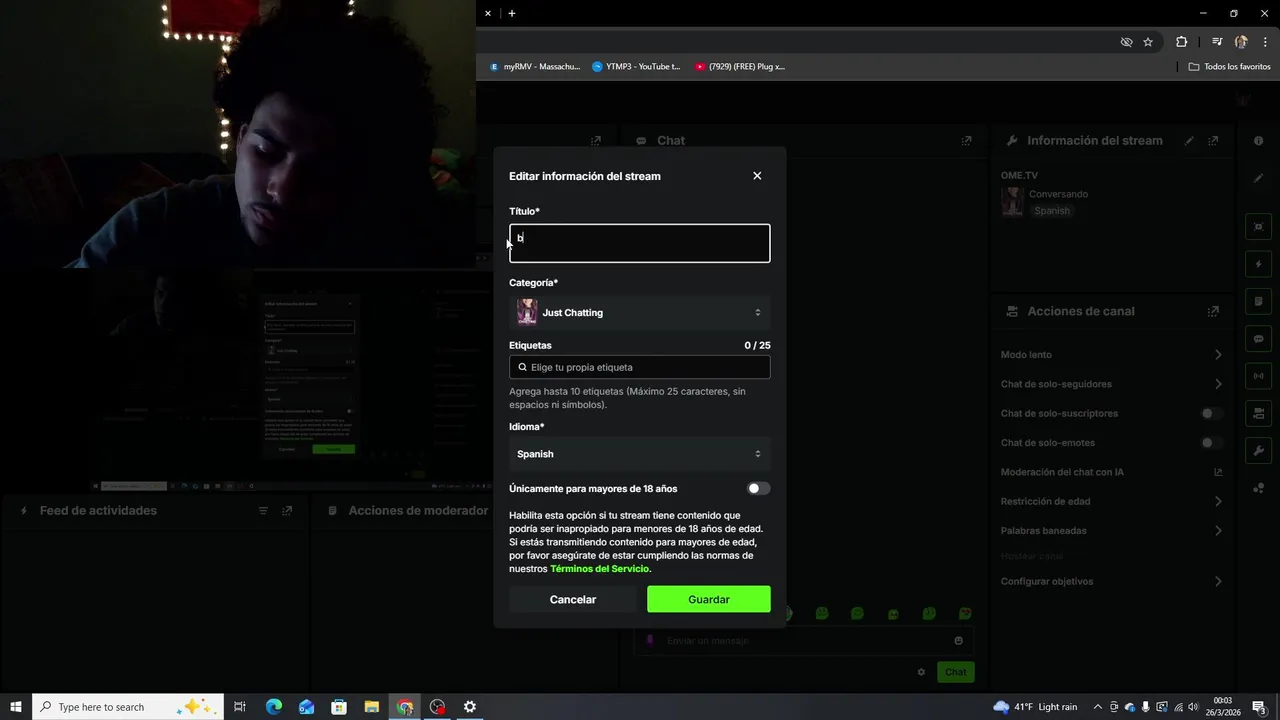Pop out the Acciones de canal panel

point(1213,311)
